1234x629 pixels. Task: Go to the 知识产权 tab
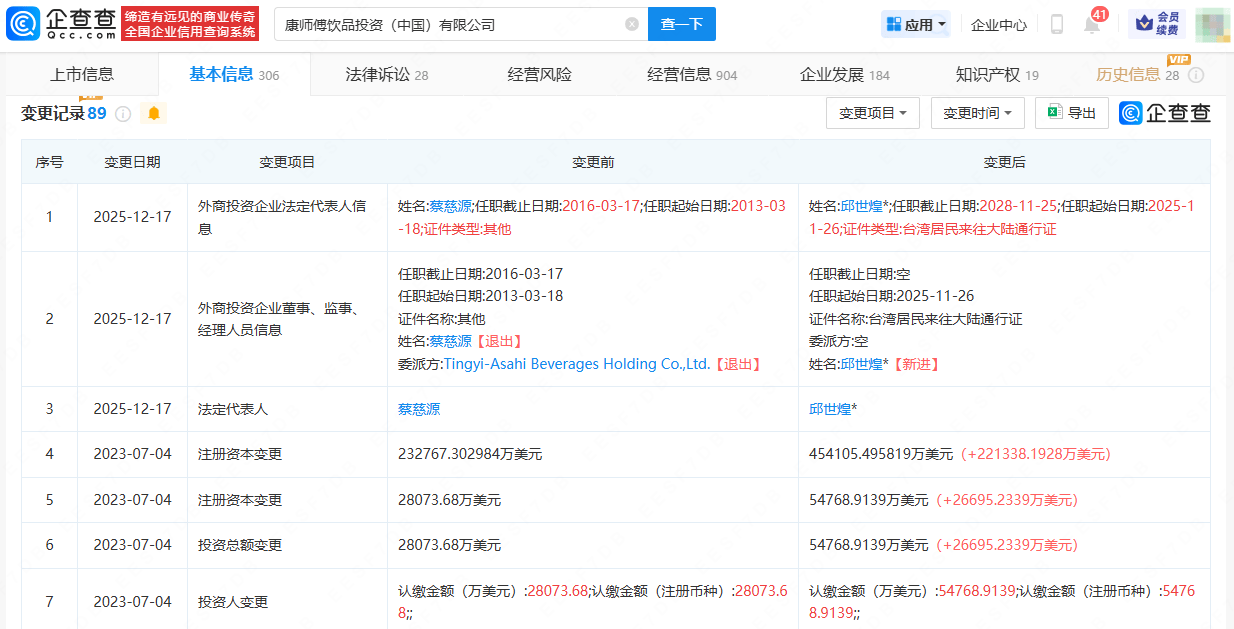(996, 75)
